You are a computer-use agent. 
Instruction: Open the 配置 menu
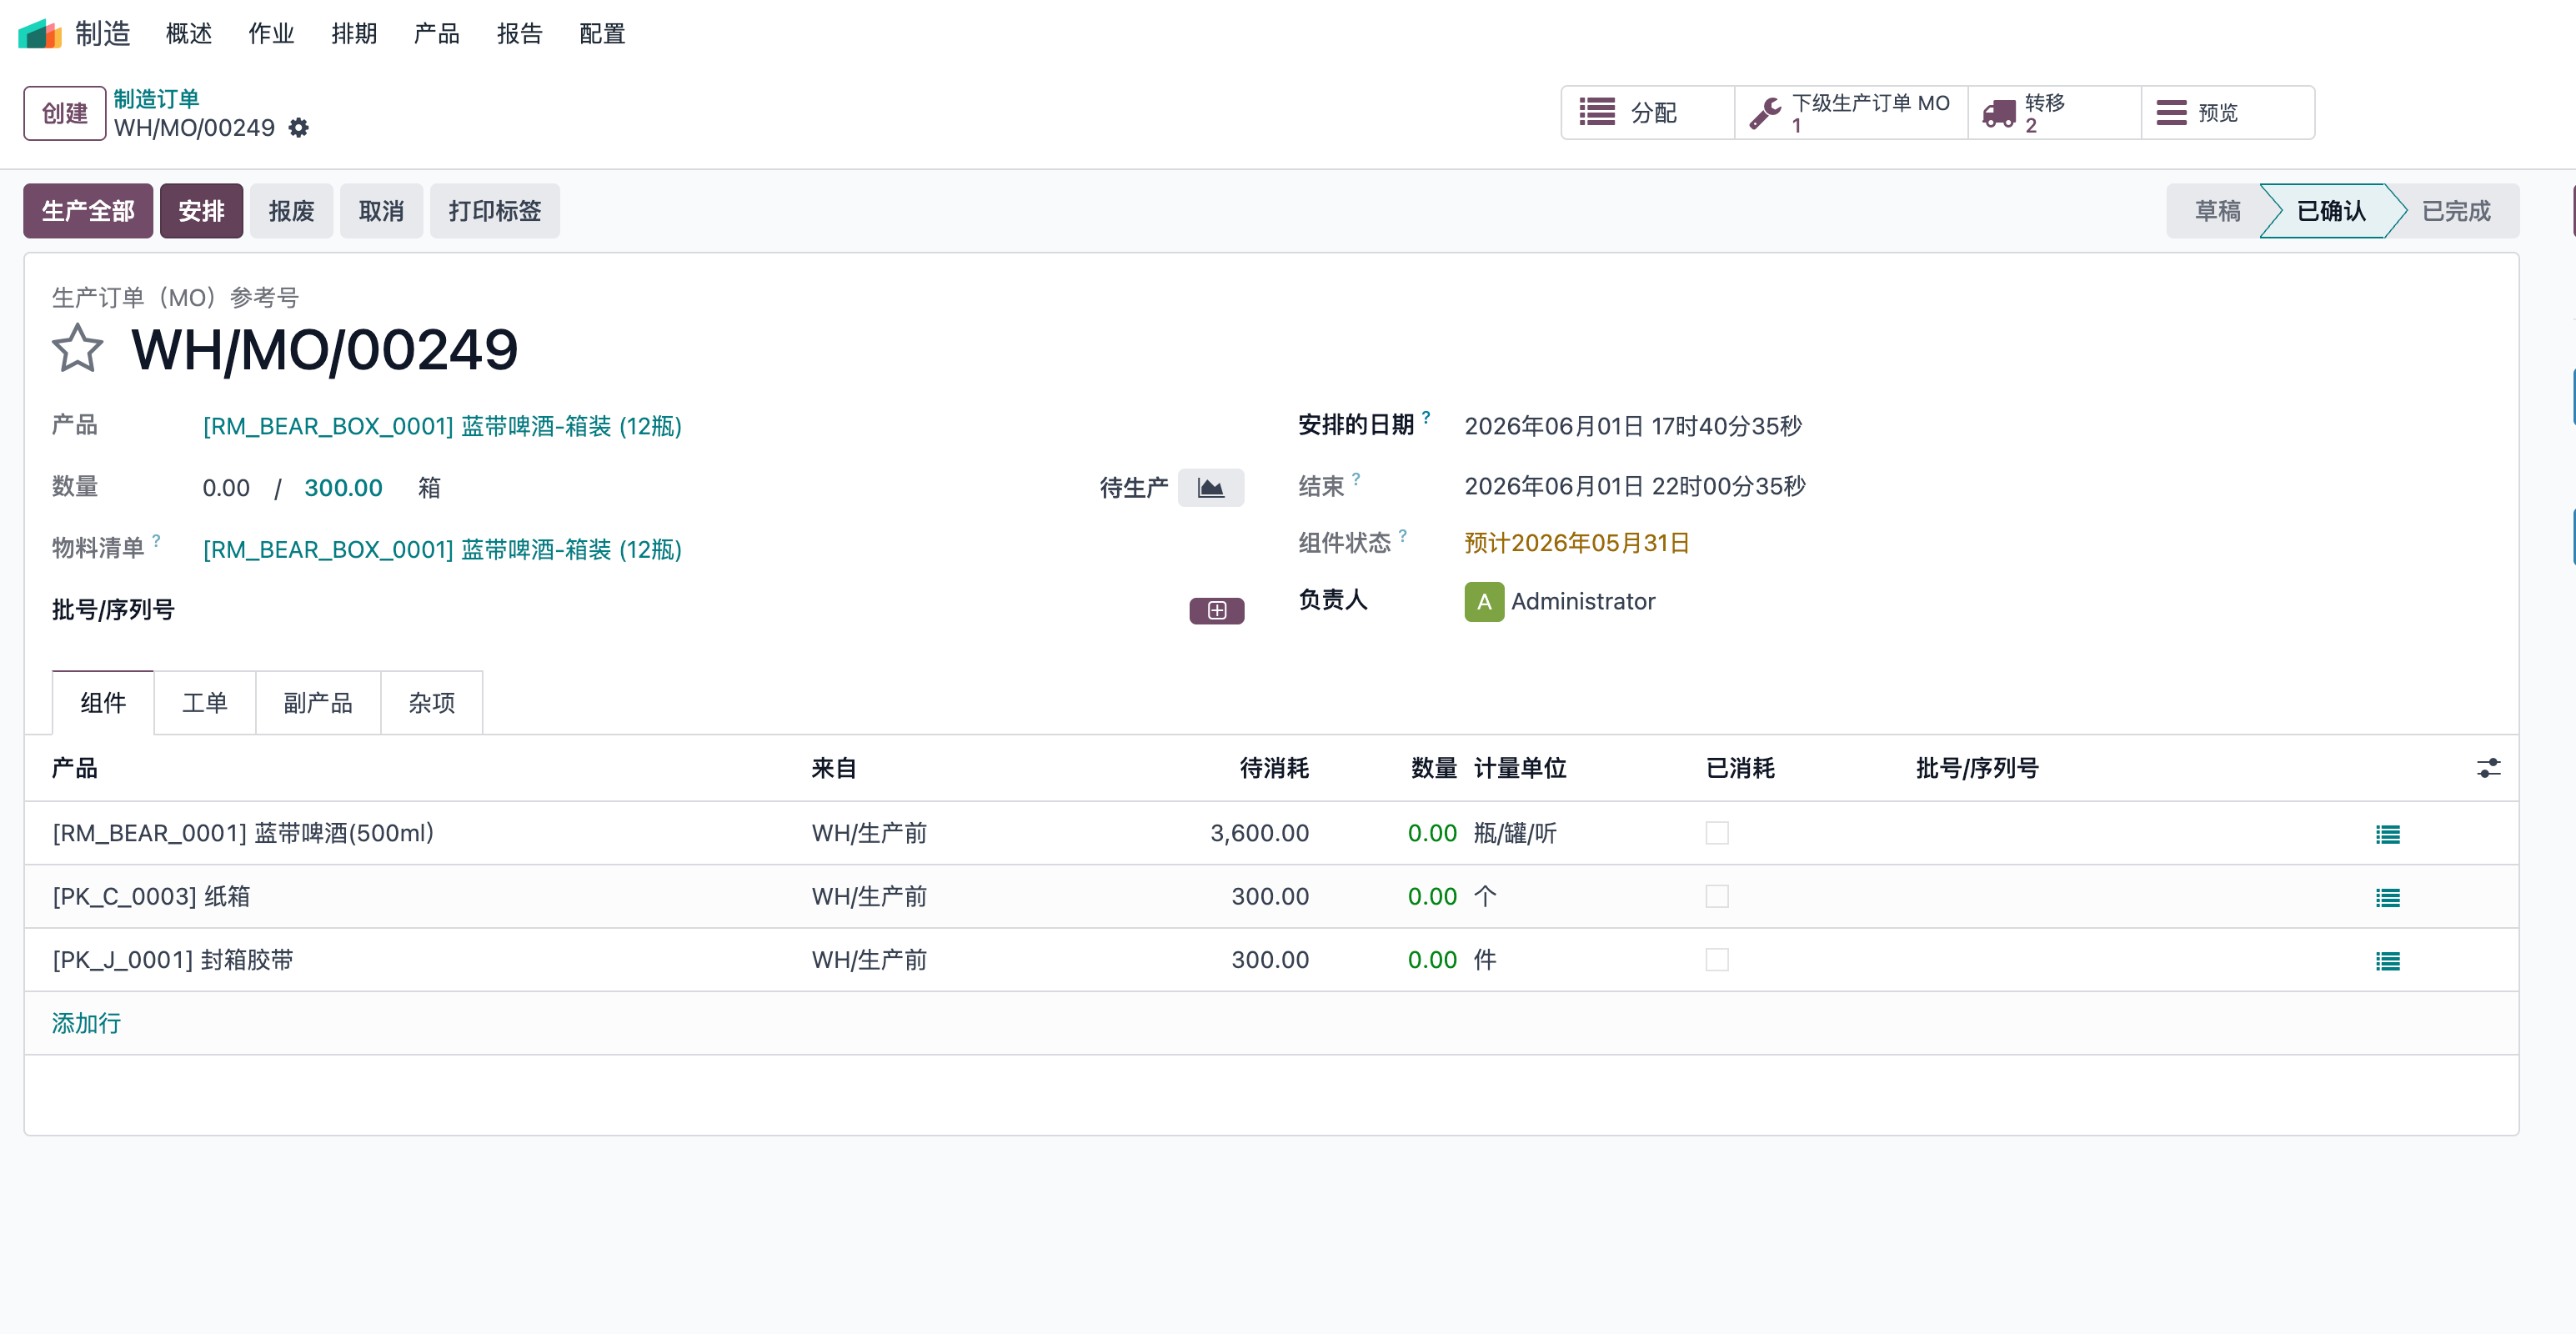tap(602, 34)
